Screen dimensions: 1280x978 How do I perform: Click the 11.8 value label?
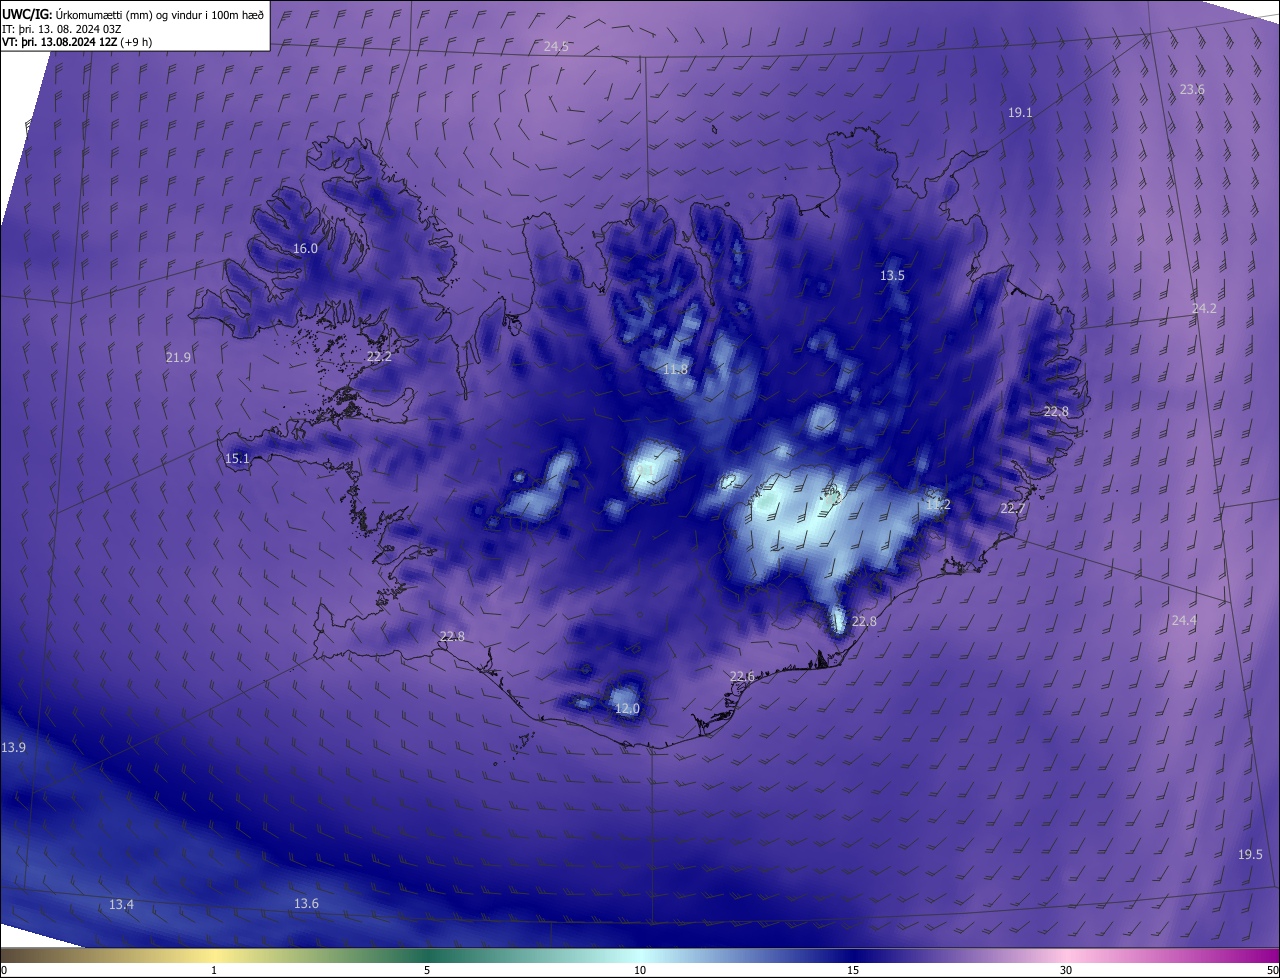pos(676,370)
